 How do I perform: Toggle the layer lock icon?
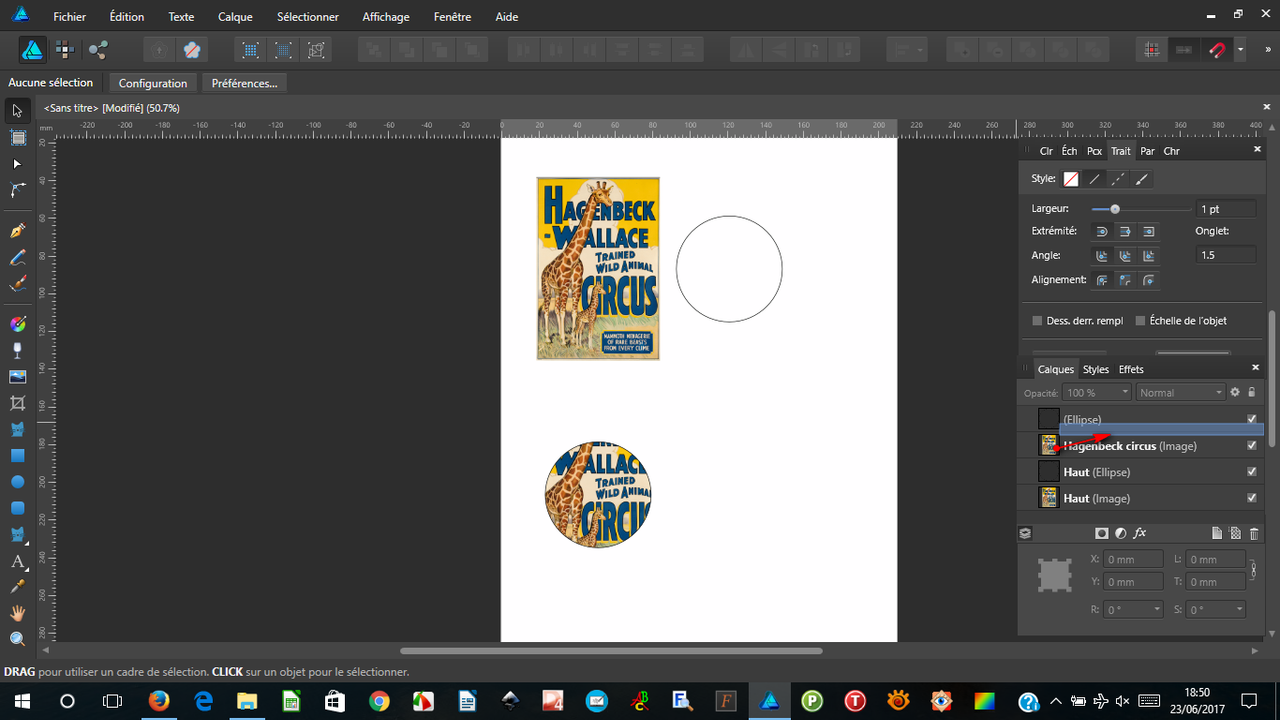1251,393
